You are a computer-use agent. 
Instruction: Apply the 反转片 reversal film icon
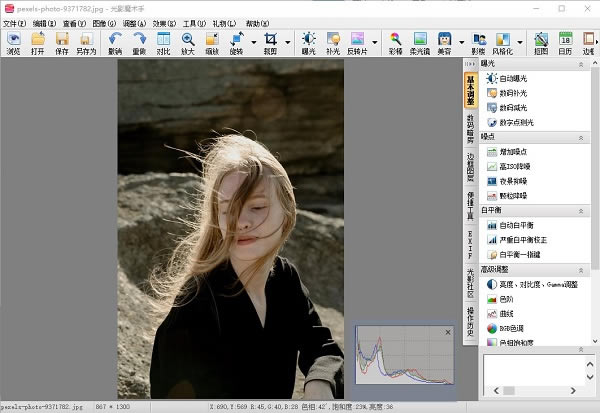357,43
